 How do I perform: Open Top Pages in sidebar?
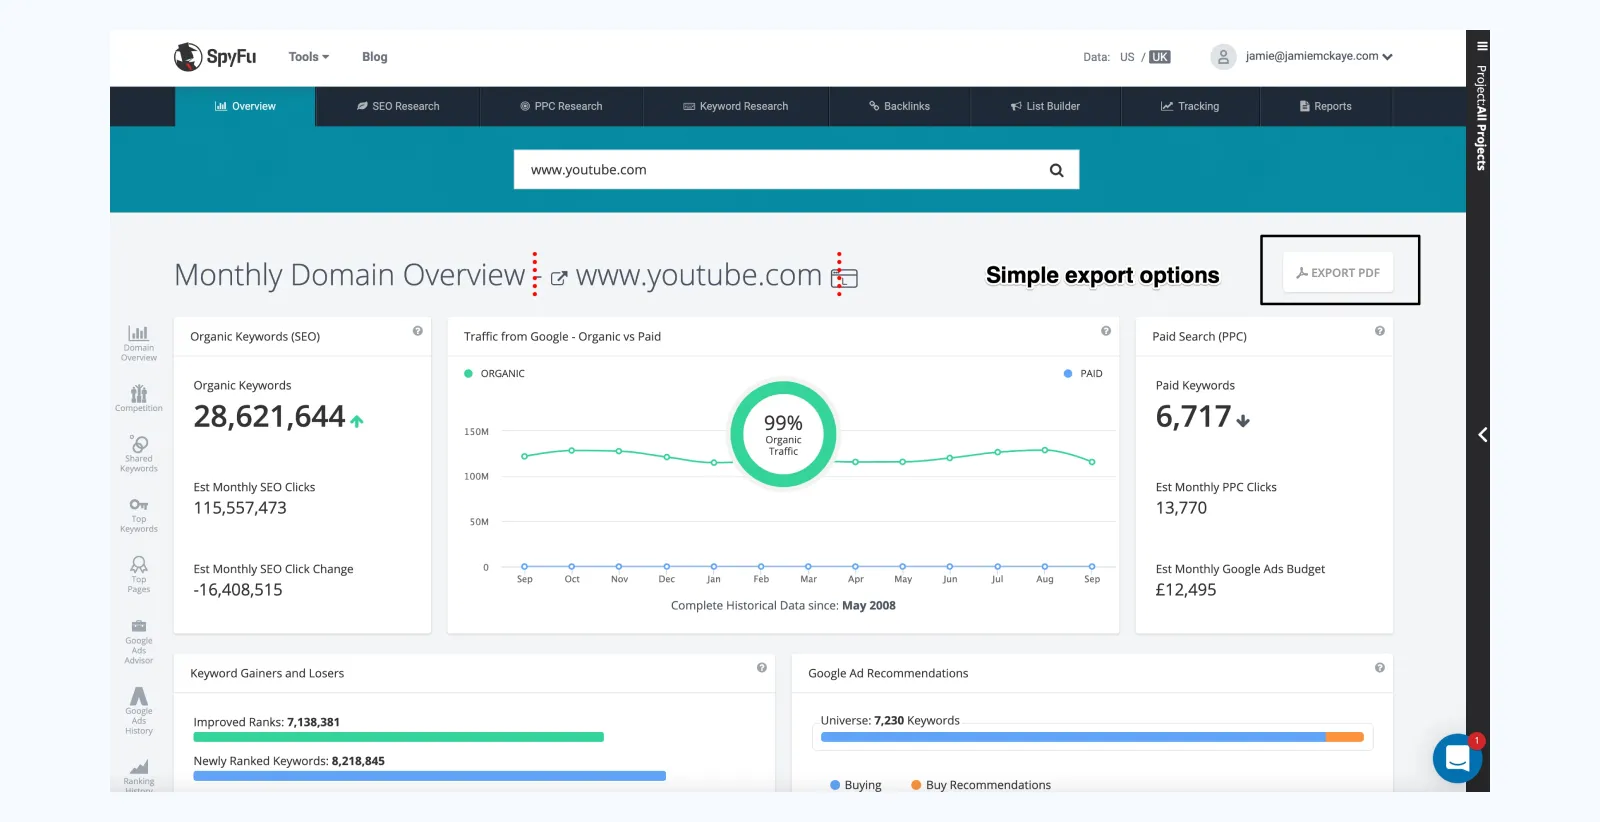(139, 575)
